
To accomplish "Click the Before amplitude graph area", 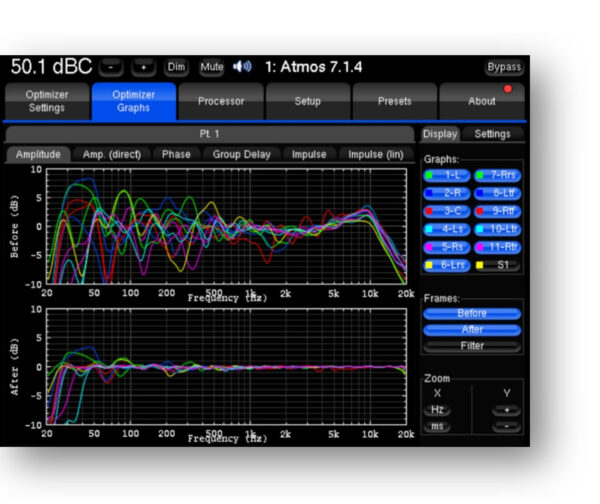I will 226,226.
